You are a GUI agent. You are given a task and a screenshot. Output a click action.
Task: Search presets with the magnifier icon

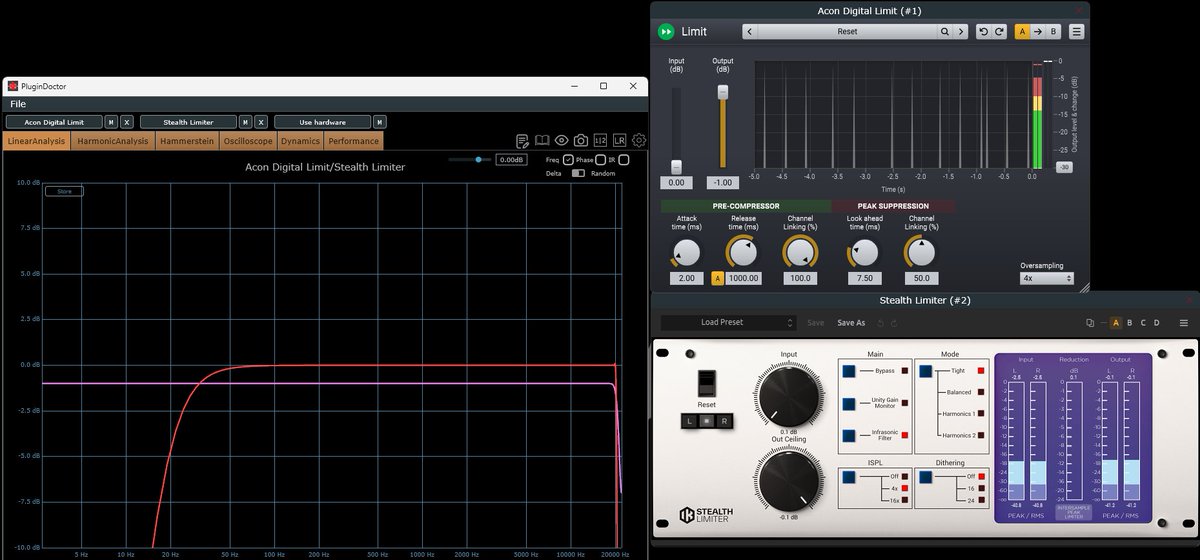tap(944, 32)
